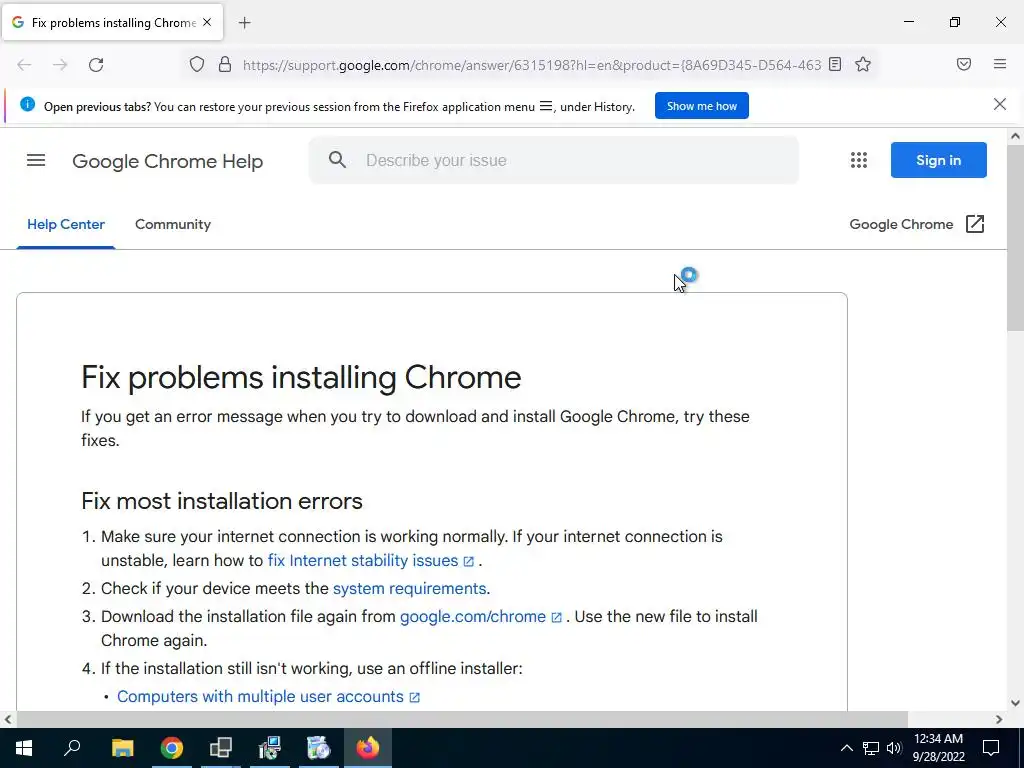The height and width of the screenshot is (768, 1024).
Task: Click the Firefox icon in the taskbar
Action: pos(368,748)
